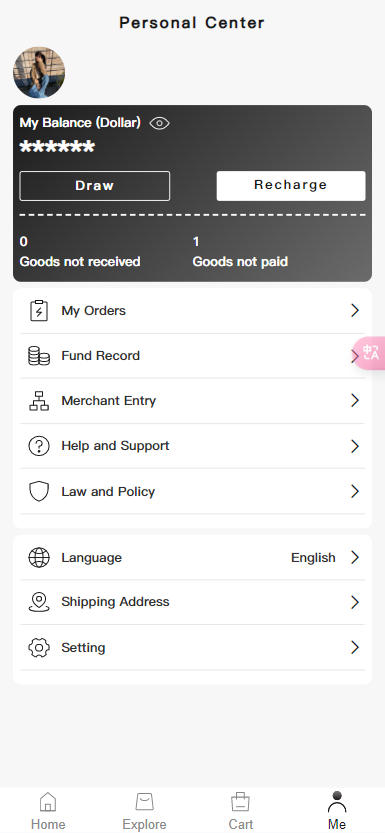Image resolution: width=385 pixels, height=833 pixels.
Task: Toggle balance visibility with the eye icon
Action: point(159,123)
